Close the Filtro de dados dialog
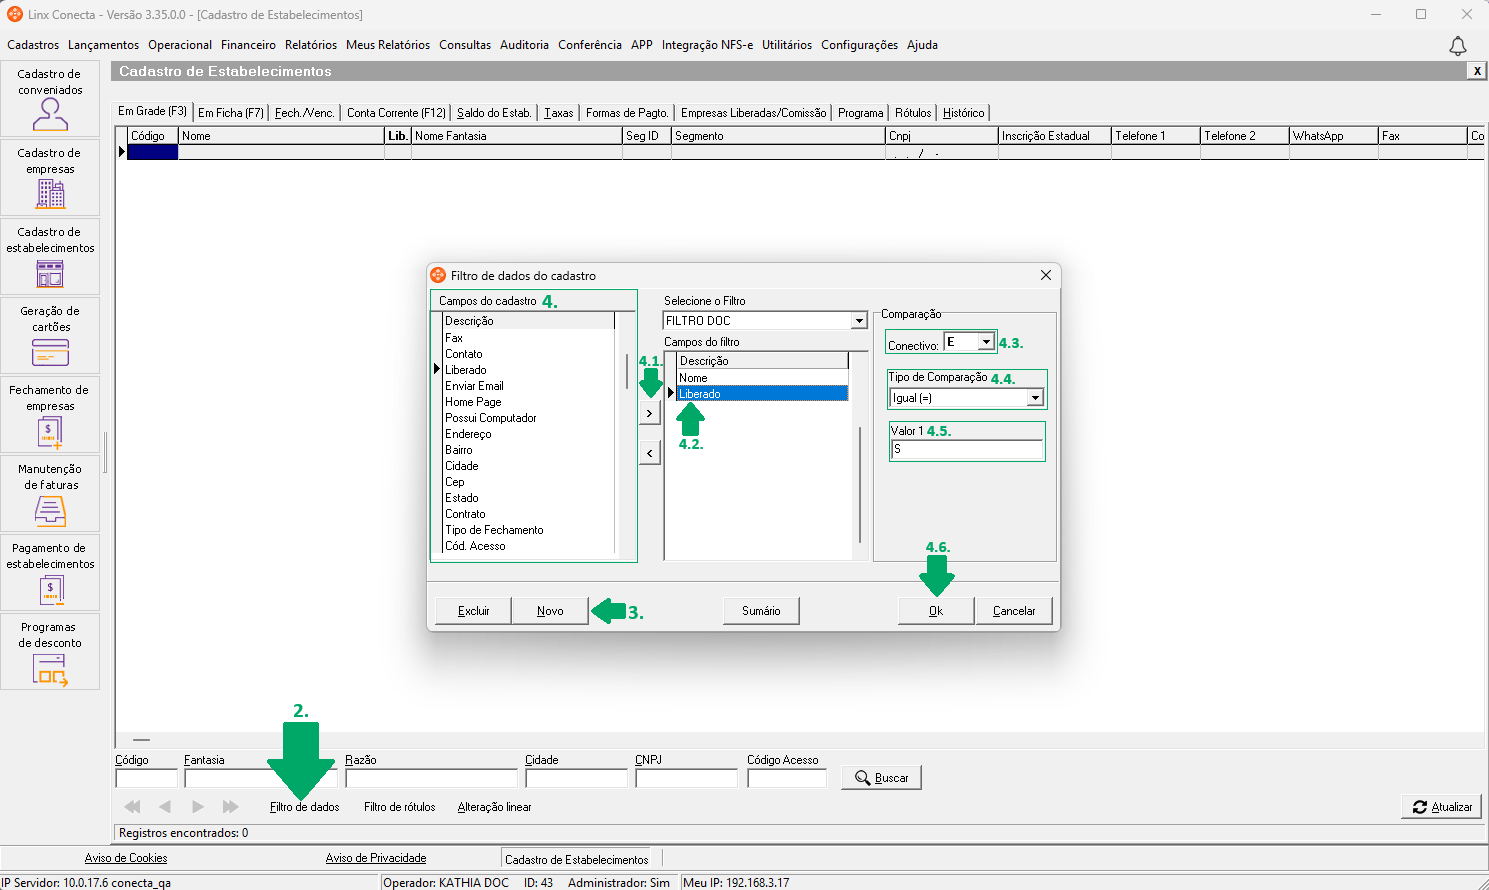The image size is (1489, 890). [x=1046, y=275]
